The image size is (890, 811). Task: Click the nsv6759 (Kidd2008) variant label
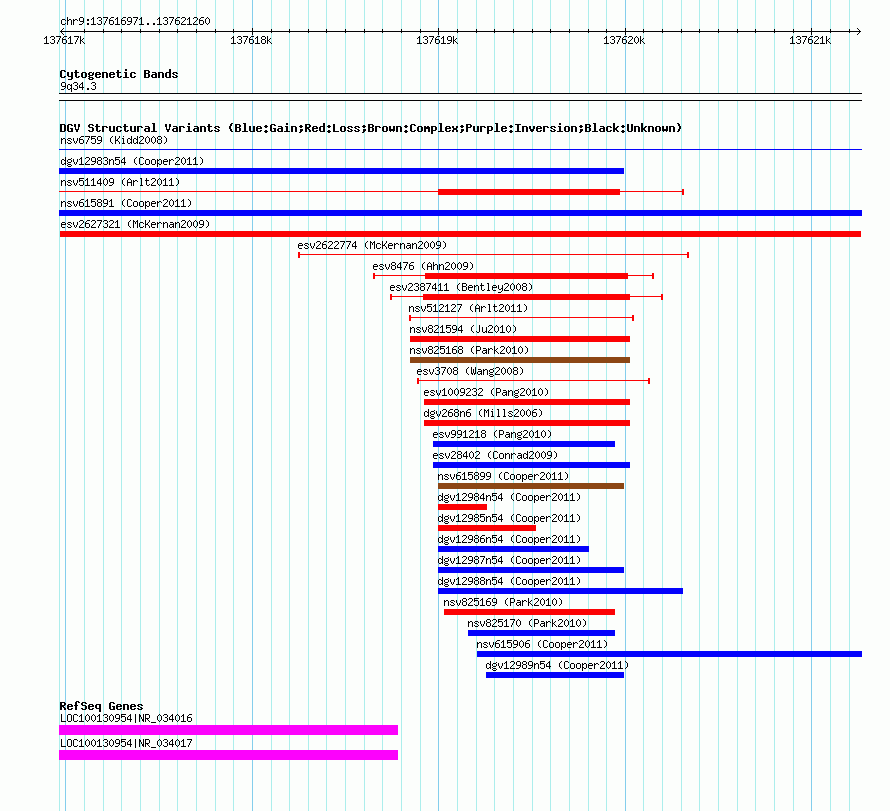tap(114, 140)
